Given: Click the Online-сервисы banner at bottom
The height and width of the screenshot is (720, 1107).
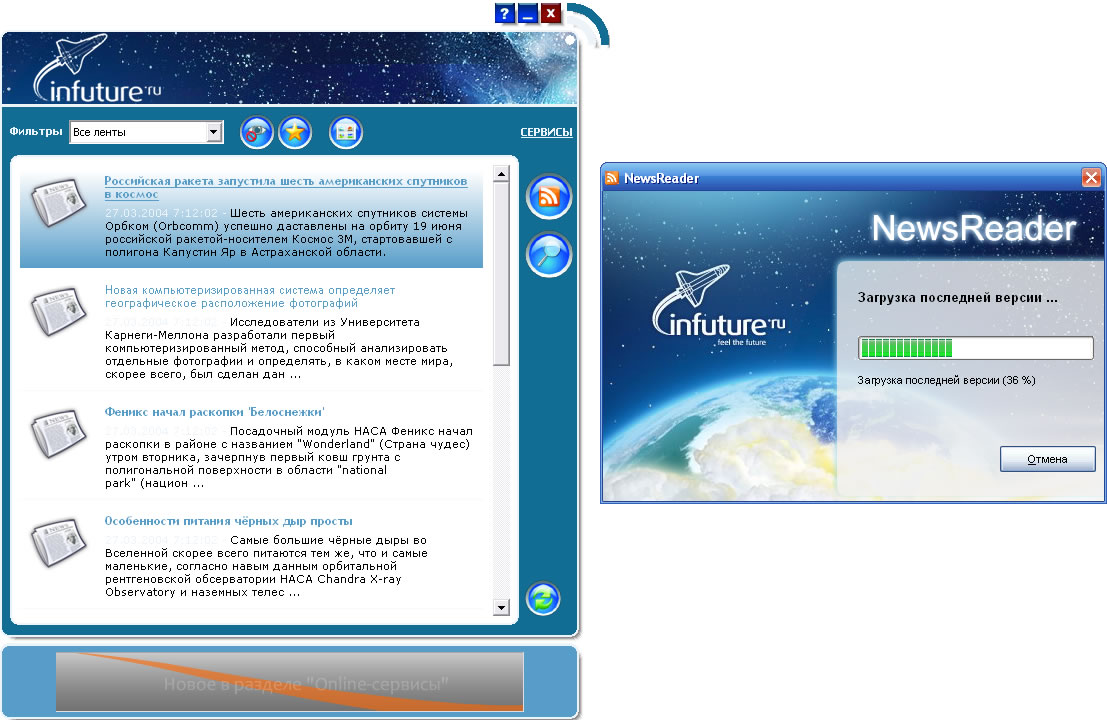Looking at the screenshot, I should point(289,682).
